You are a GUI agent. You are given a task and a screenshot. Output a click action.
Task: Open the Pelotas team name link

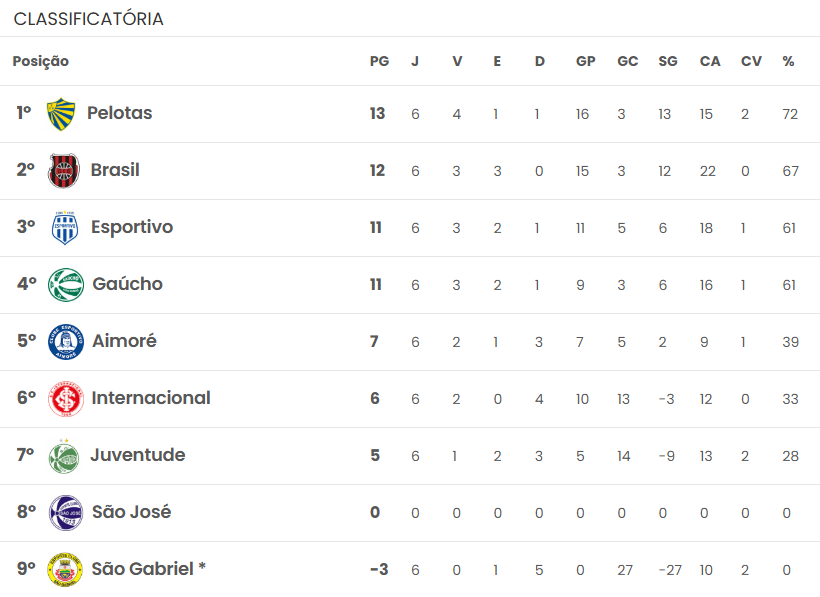120,113
